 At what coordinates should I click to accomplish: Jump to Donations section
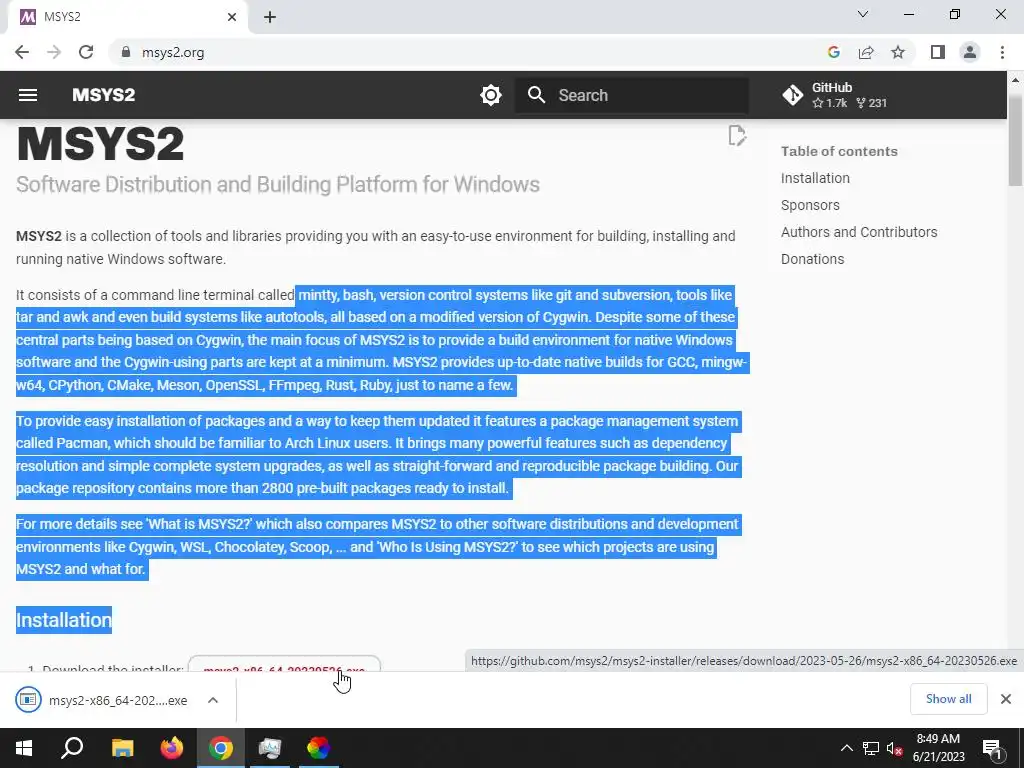click(812, 259)
